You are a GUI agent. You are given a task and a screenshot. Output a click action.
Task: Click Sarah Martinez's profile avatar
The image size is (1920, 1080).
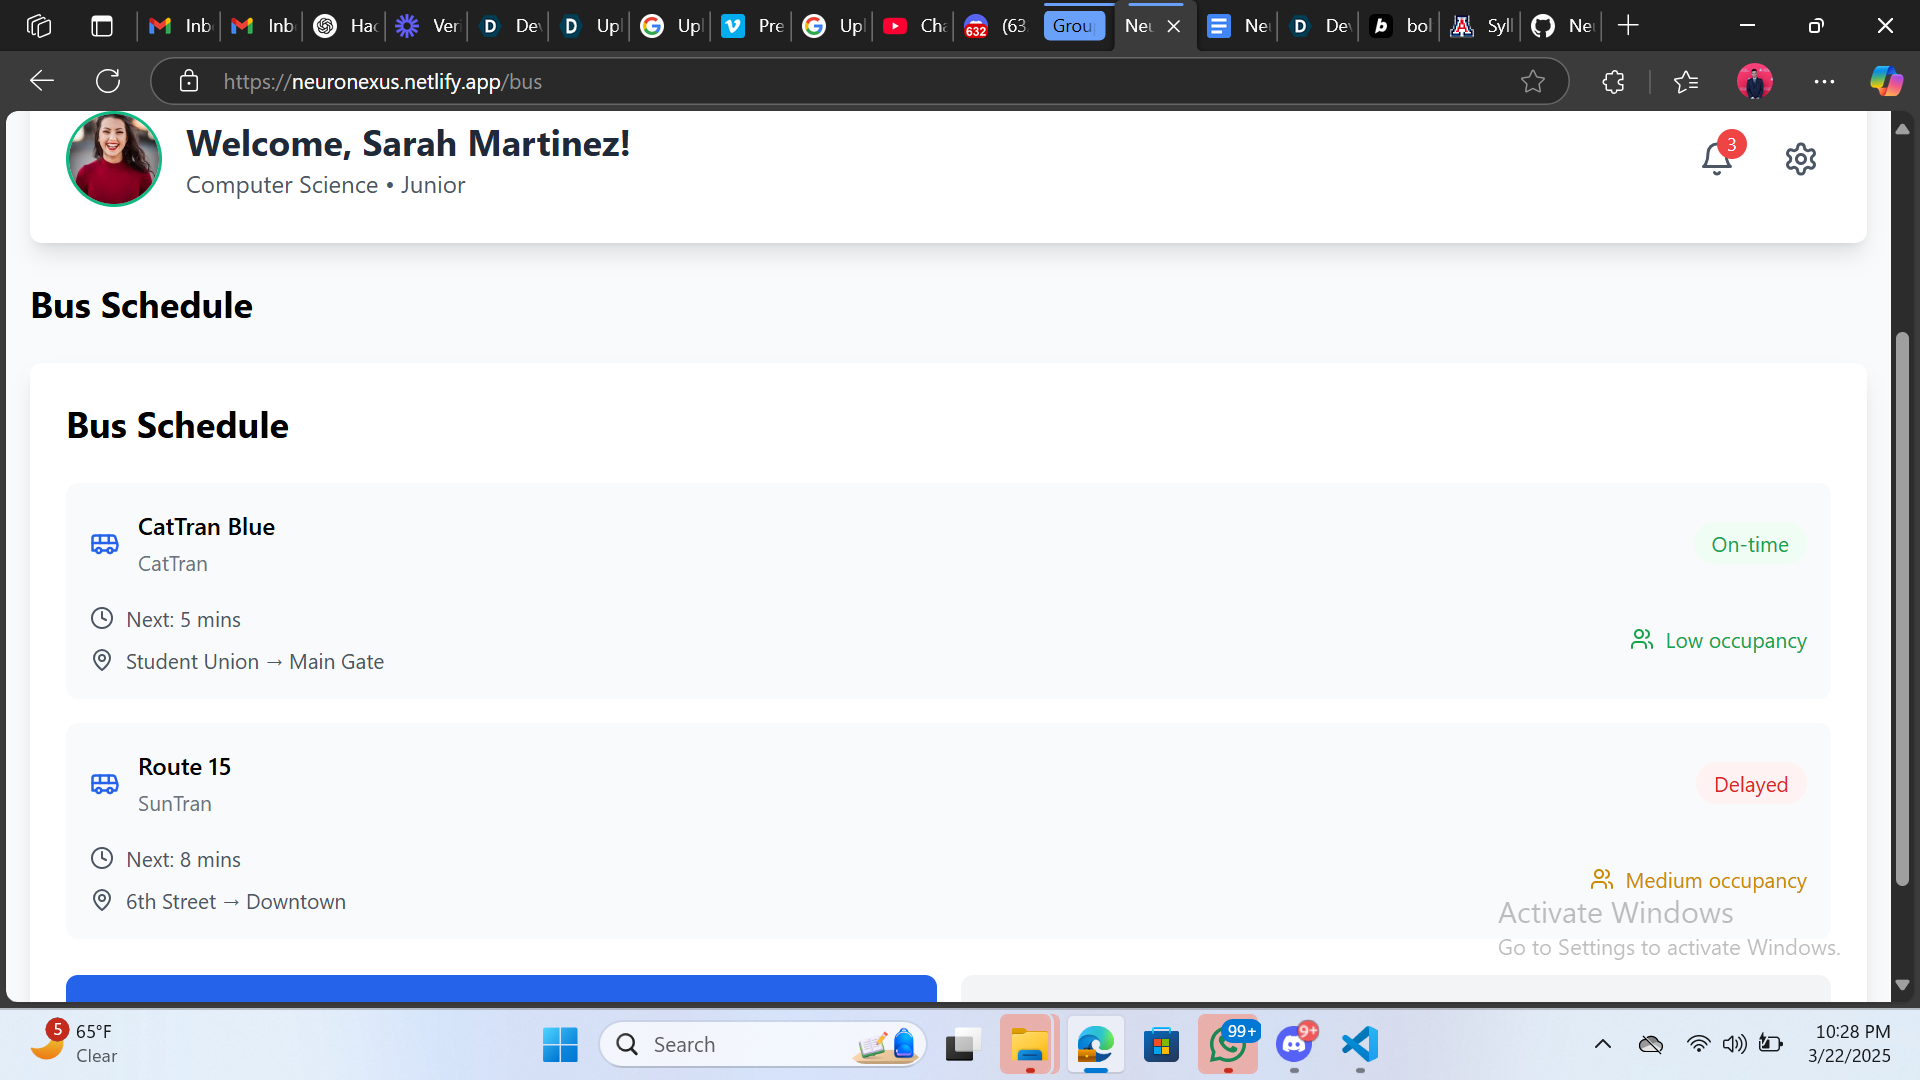pos(114,159)
